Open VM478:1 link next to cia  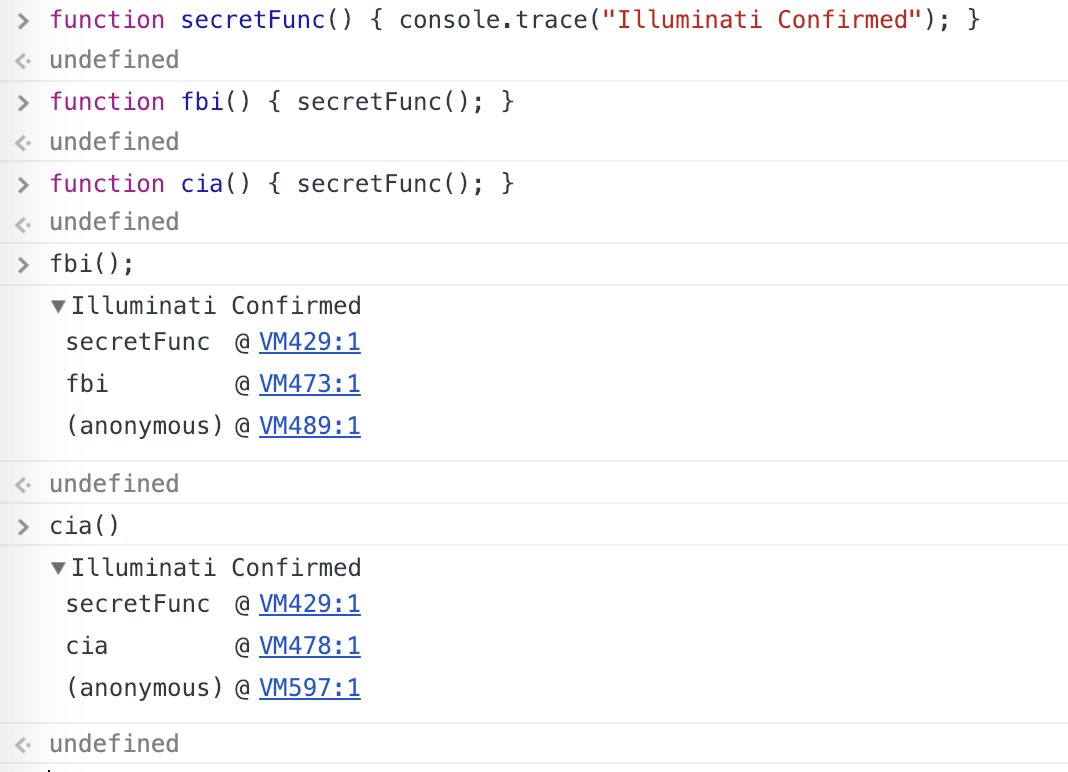309,646
